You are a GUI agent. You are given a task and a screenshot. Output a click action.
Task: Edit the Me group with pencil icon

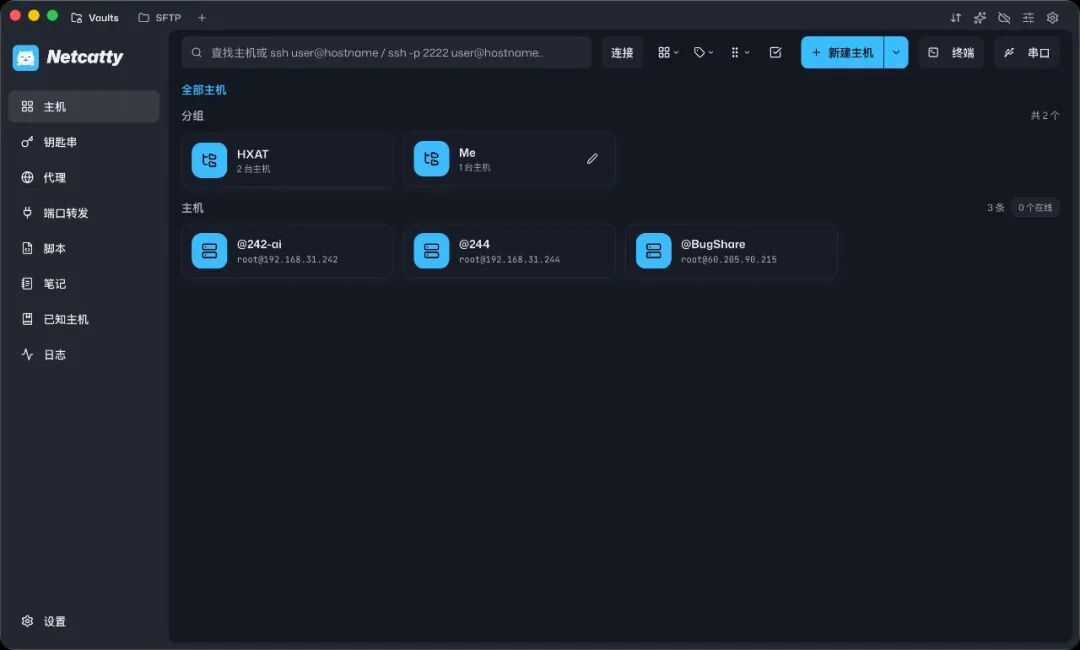click(x=592, y=159)
